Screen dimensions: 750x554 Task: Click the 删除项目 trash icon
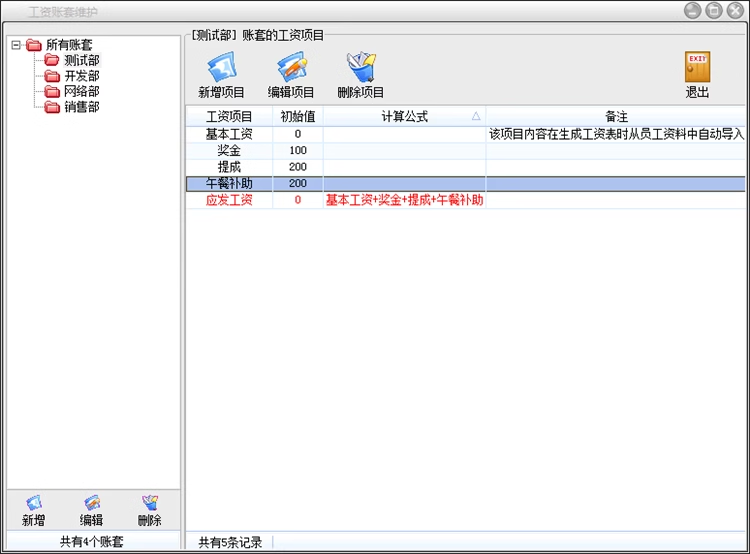click(361, 66)
